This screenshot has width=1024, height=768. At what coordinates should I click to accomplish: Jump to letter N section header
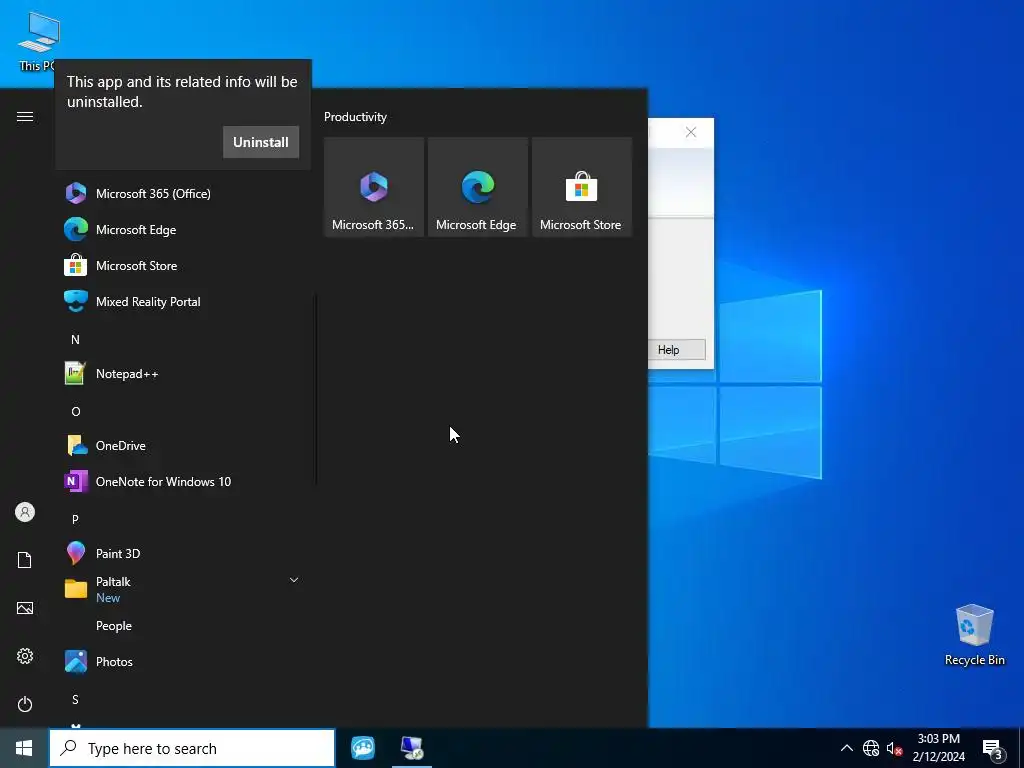tap(75, 340)
